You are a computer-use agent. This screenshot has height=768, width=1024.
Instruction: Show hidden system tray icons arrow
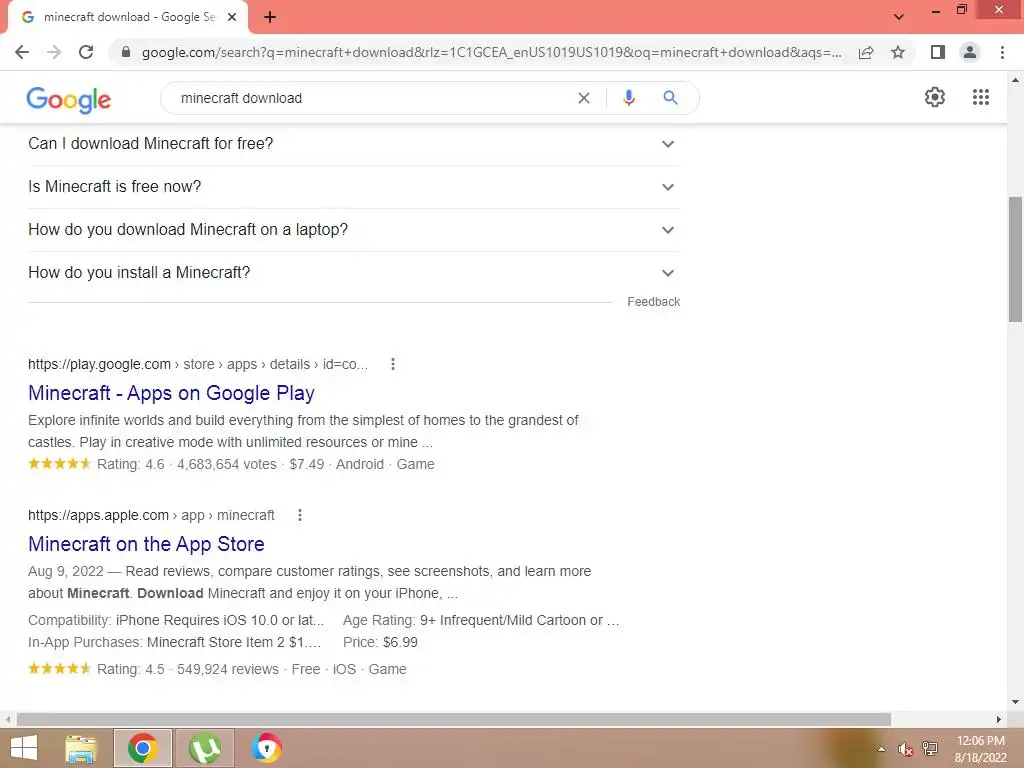coord(881,749)
